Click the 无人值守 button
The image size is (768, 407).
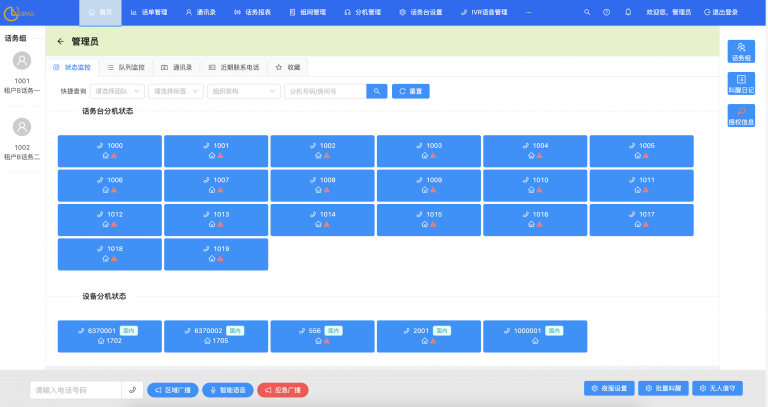717,388
